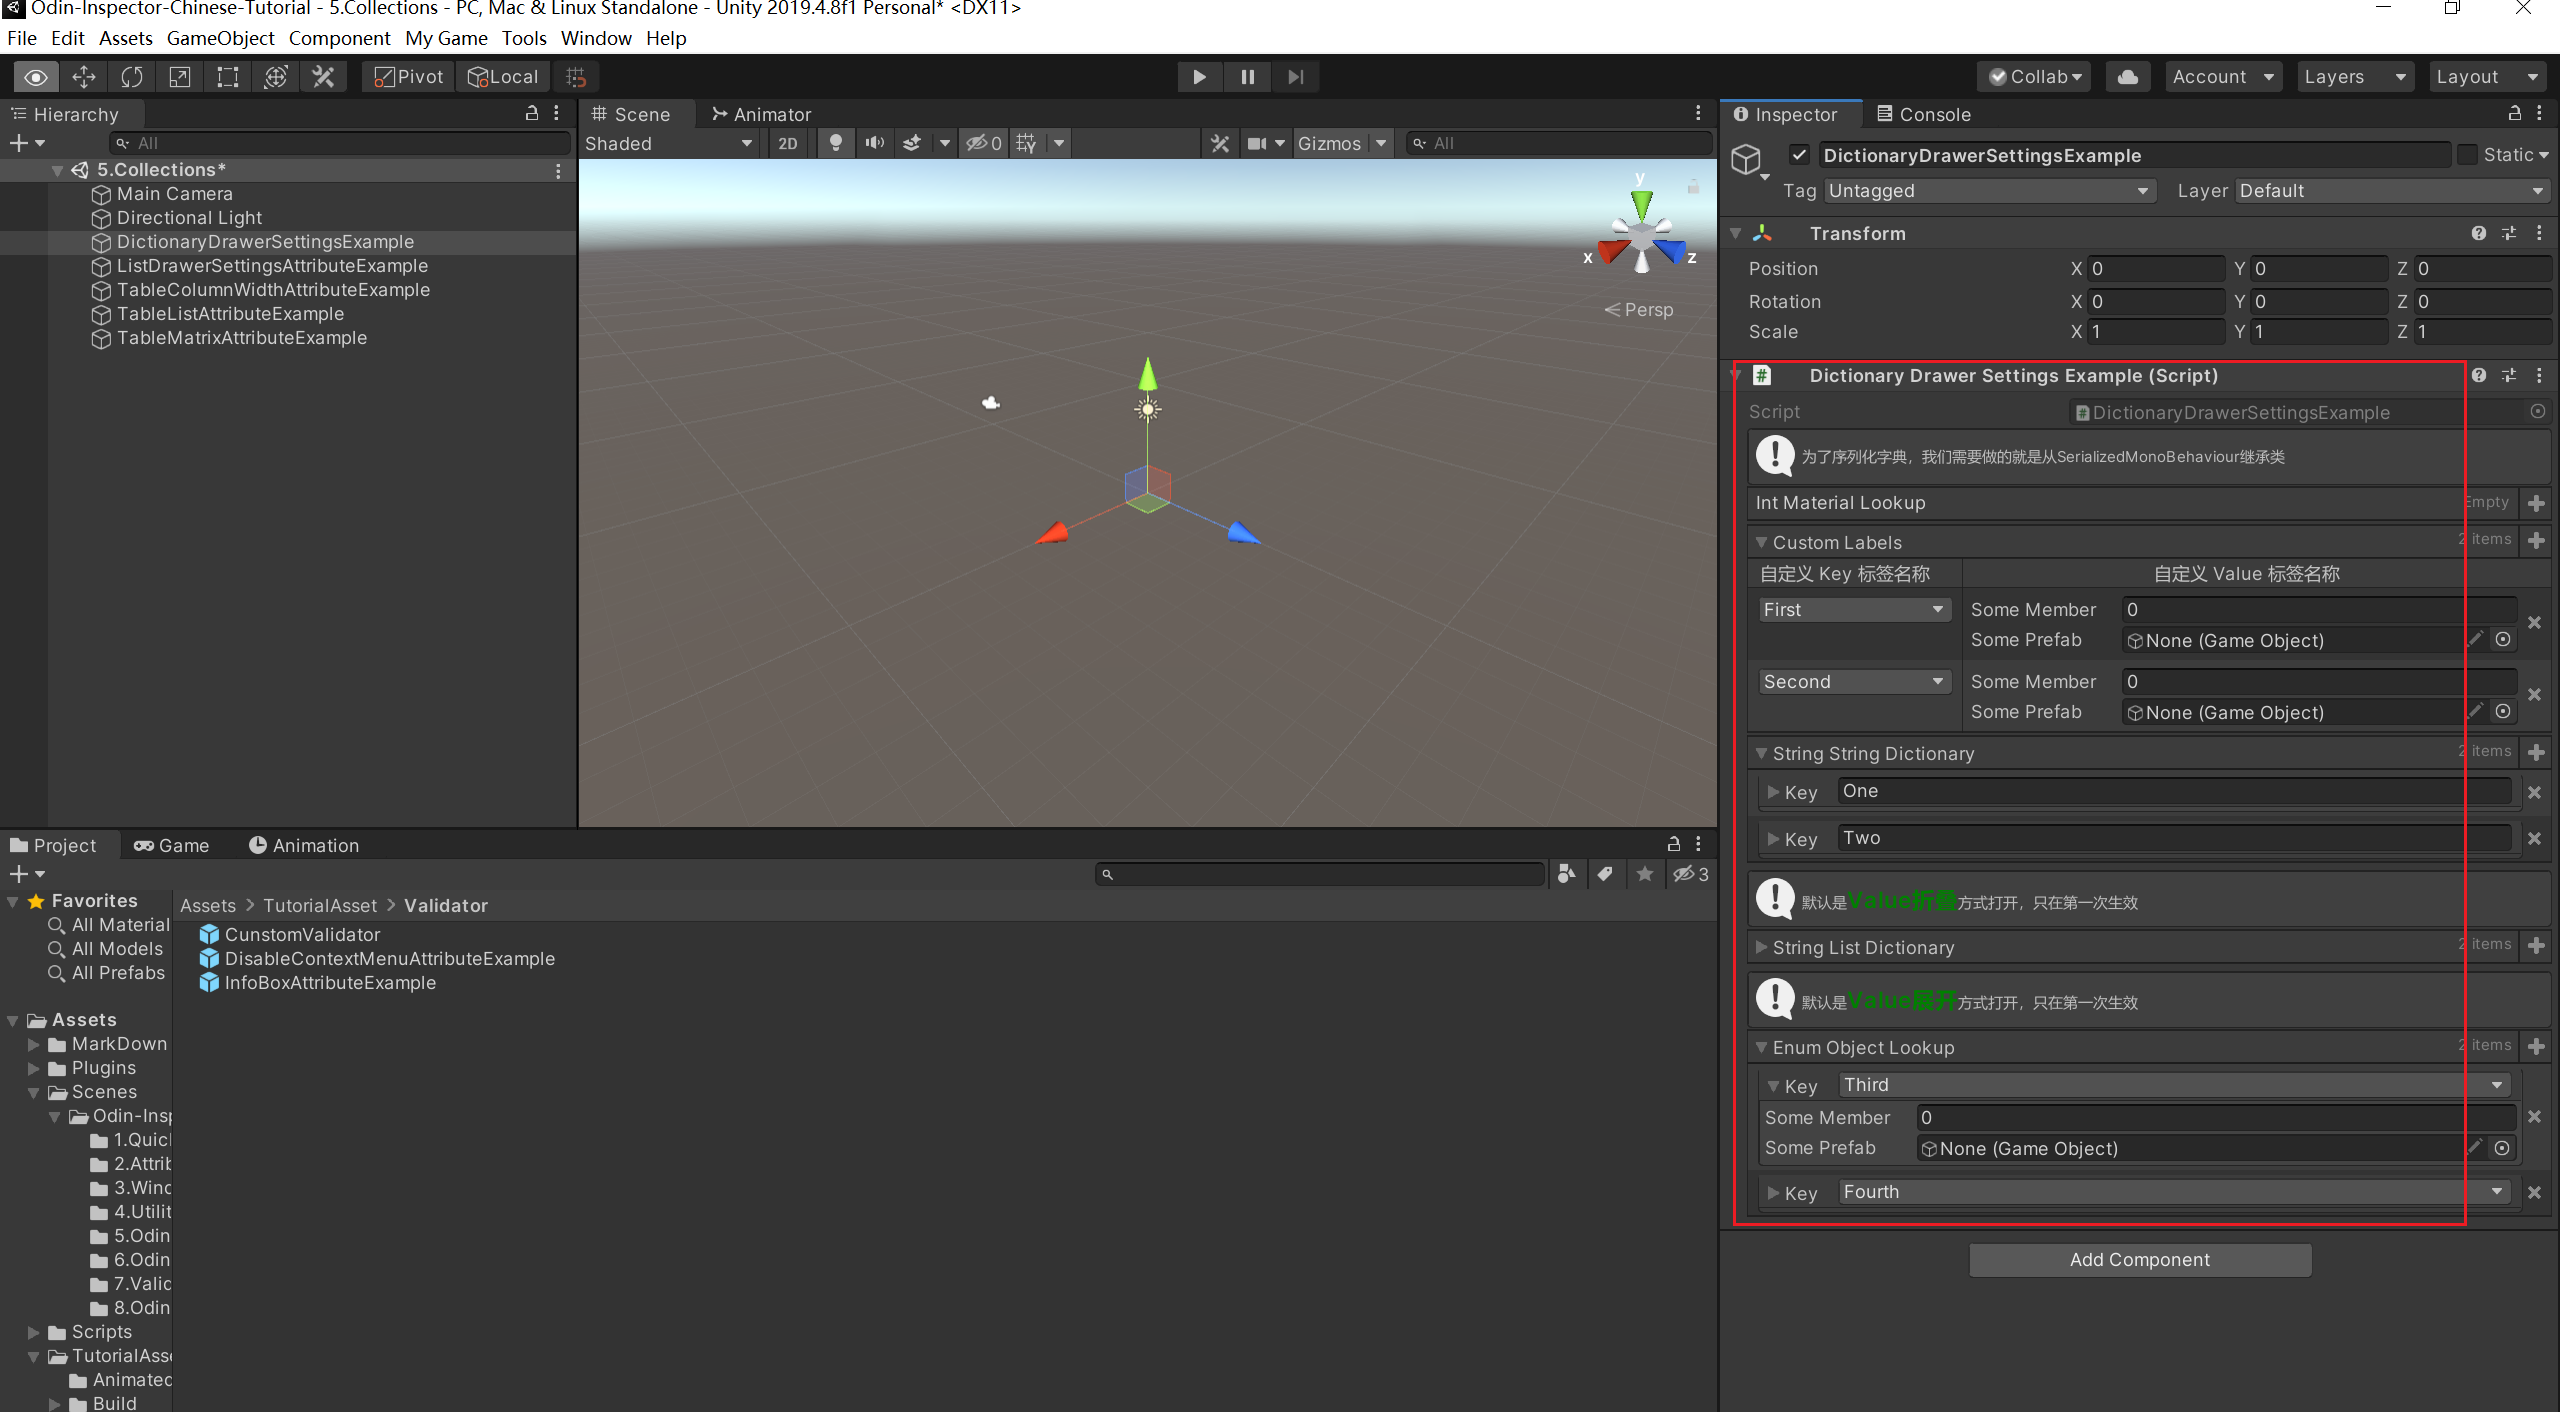Add entry to Enum Object Lookup
This screenshot has width=2560, height=1412.
point(2535,1046)
